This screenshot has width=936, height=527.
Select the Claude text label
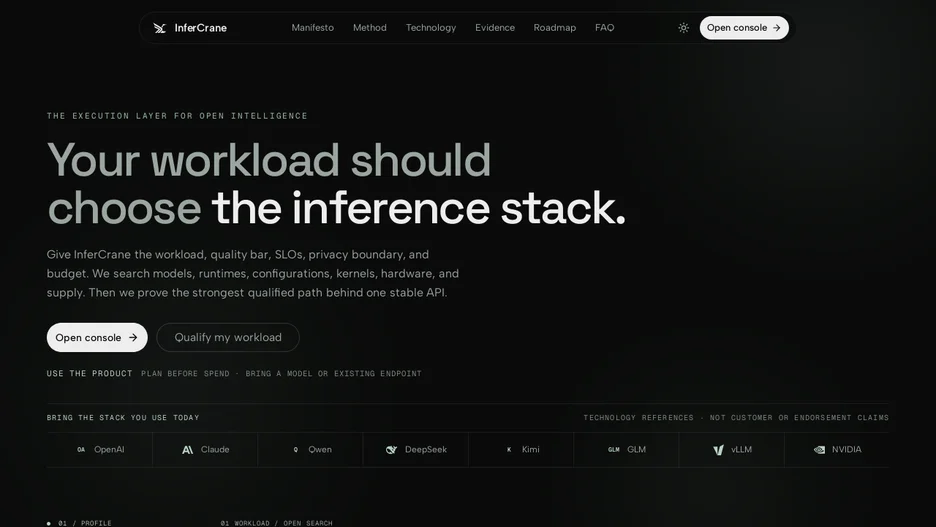(x=215, y=449)
